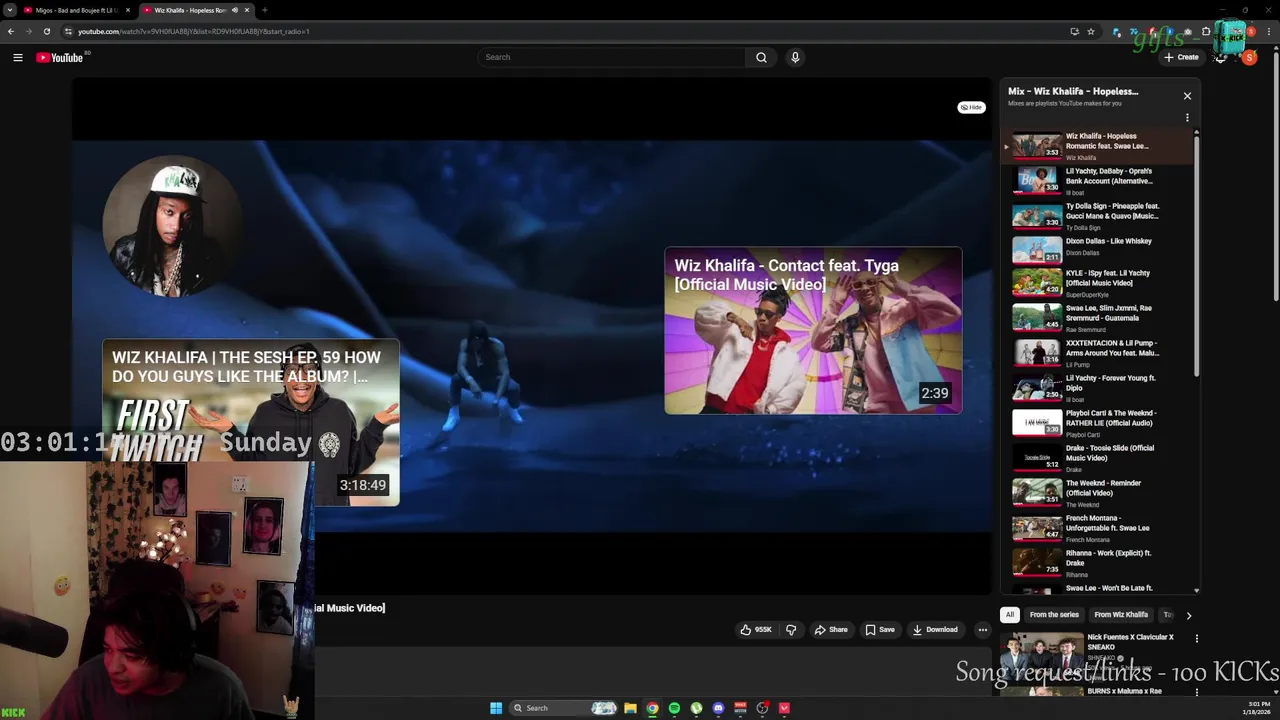Go to YouTube home via logo
The height and width of the screenshot is (720, 1280).
tap(60, 57)
